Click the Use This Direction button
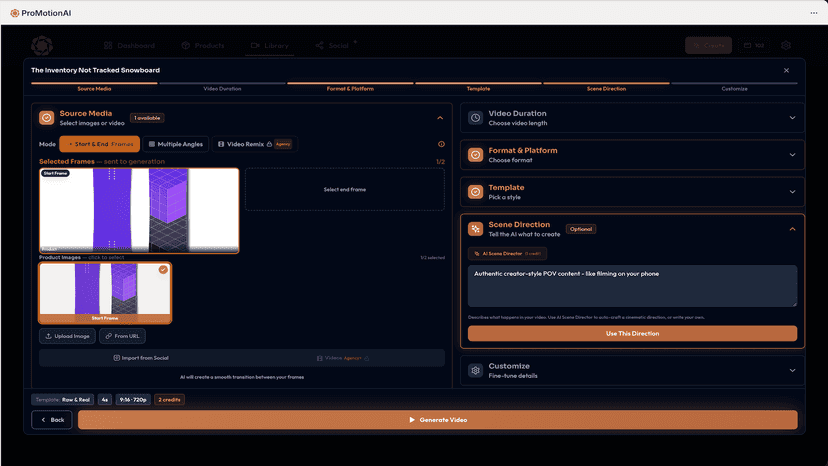This screenshot has height=466, width=828. 632,333
